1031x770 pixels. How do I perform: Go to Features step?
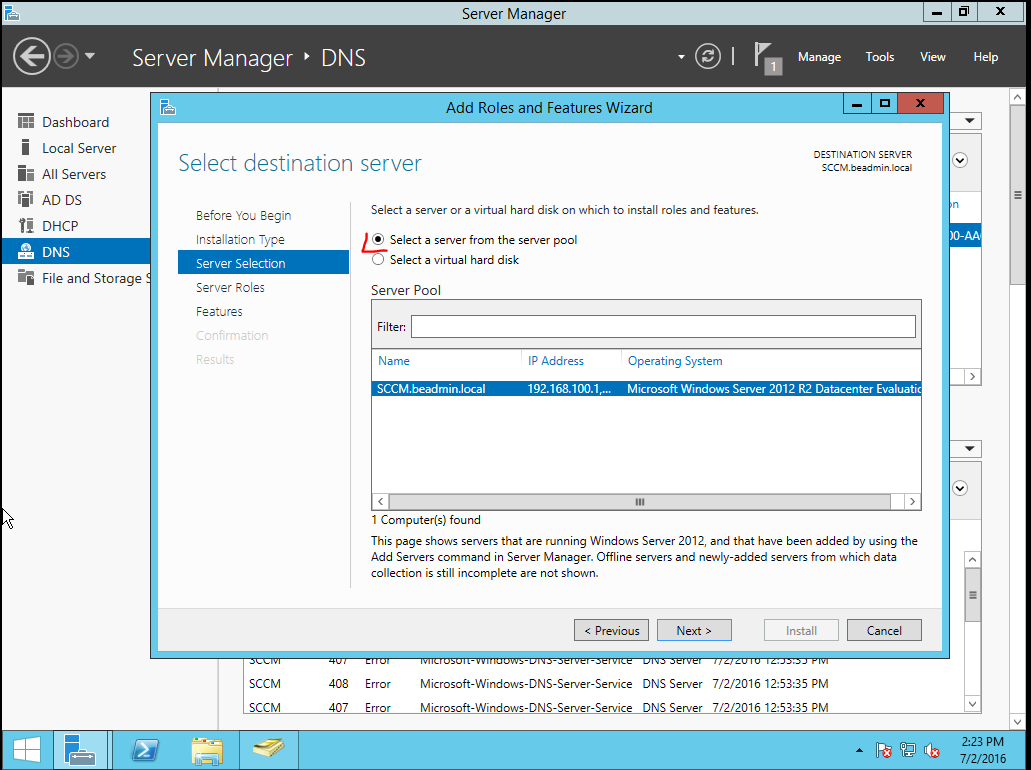click(219, 312)
